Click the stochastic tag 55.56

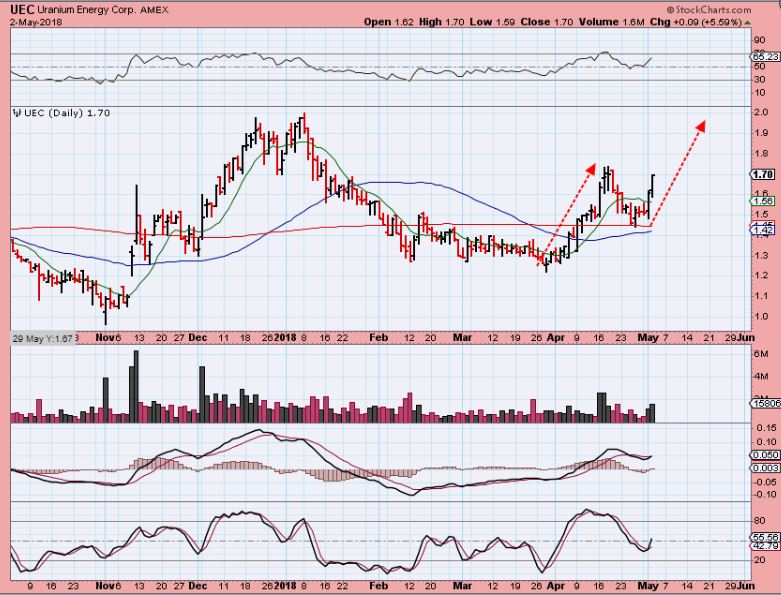(766, 537)
